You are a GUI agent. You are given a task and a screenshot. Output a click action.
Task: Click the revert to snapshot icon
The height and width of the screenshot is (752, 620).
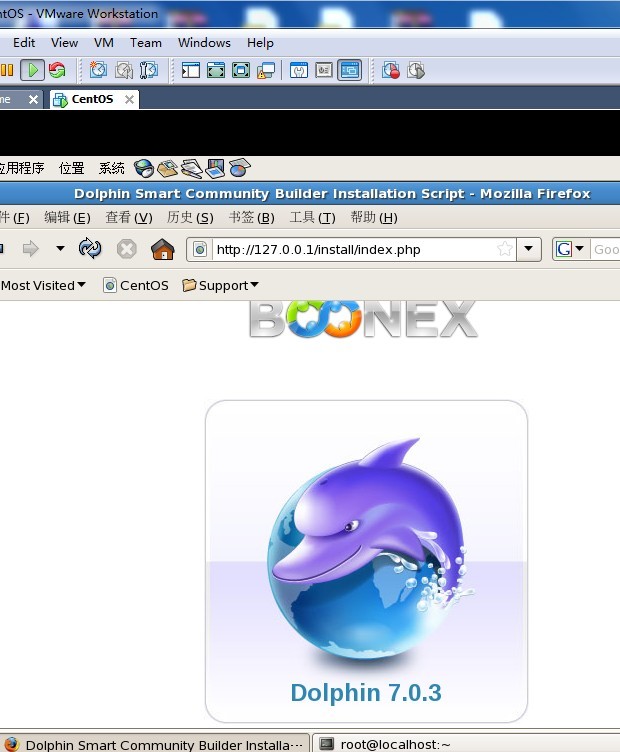[x=124, y=70]
